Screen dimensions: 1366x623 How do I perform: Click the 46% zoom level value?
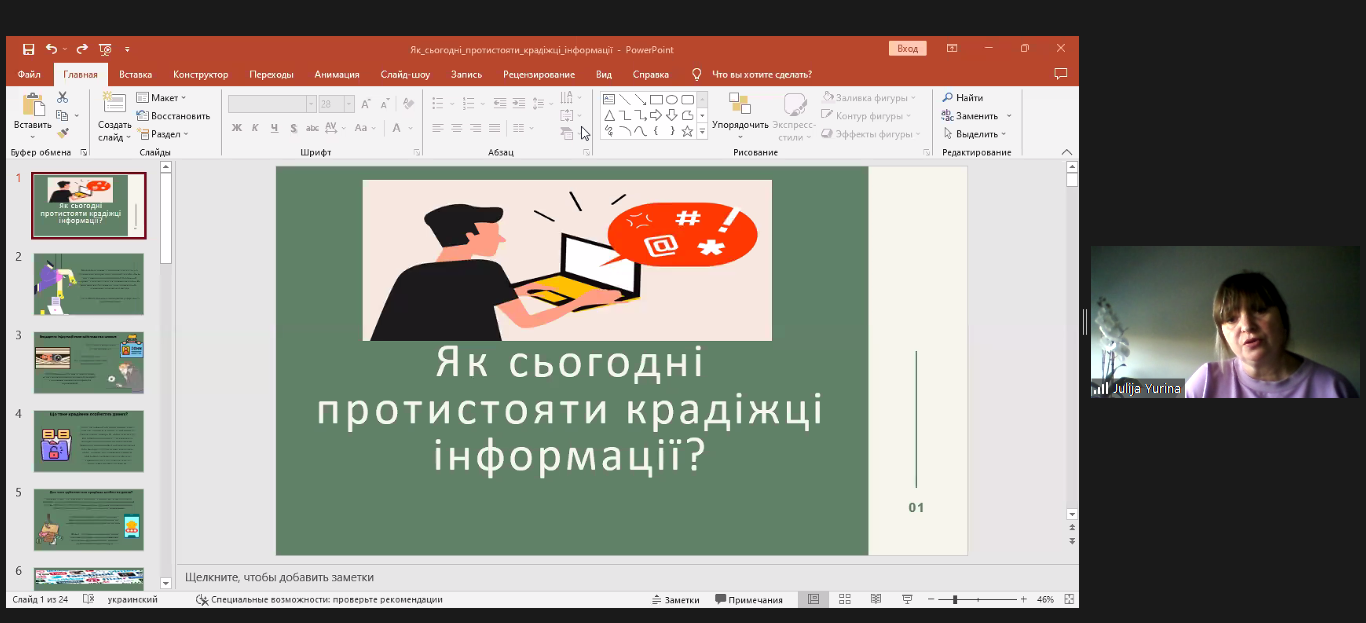tap(1045, 599)
